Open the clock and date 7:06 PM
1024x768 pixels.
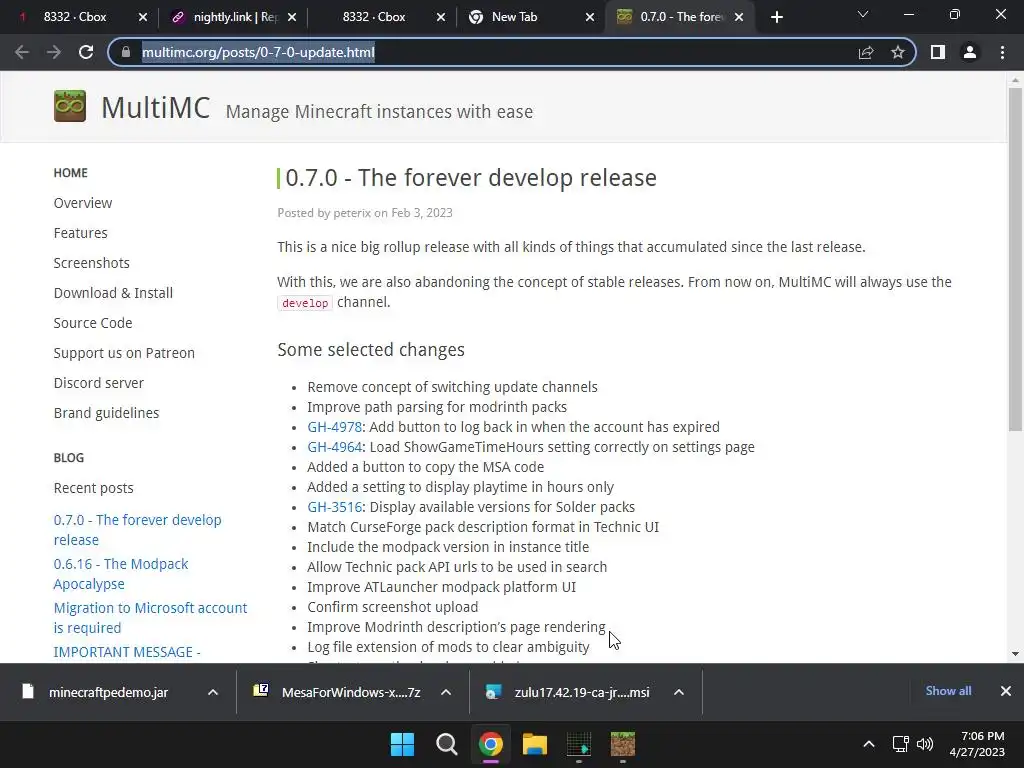[x=977, y=744]
